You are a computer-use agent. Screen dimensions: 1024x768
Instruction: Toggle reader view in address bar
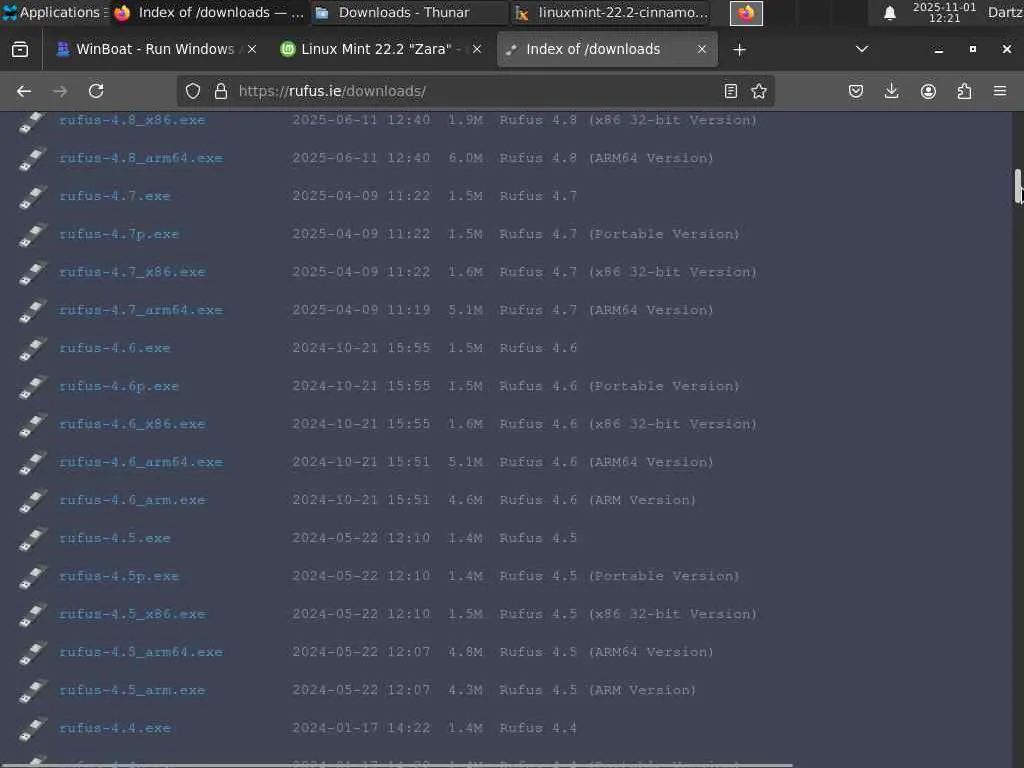pos(731,91)
